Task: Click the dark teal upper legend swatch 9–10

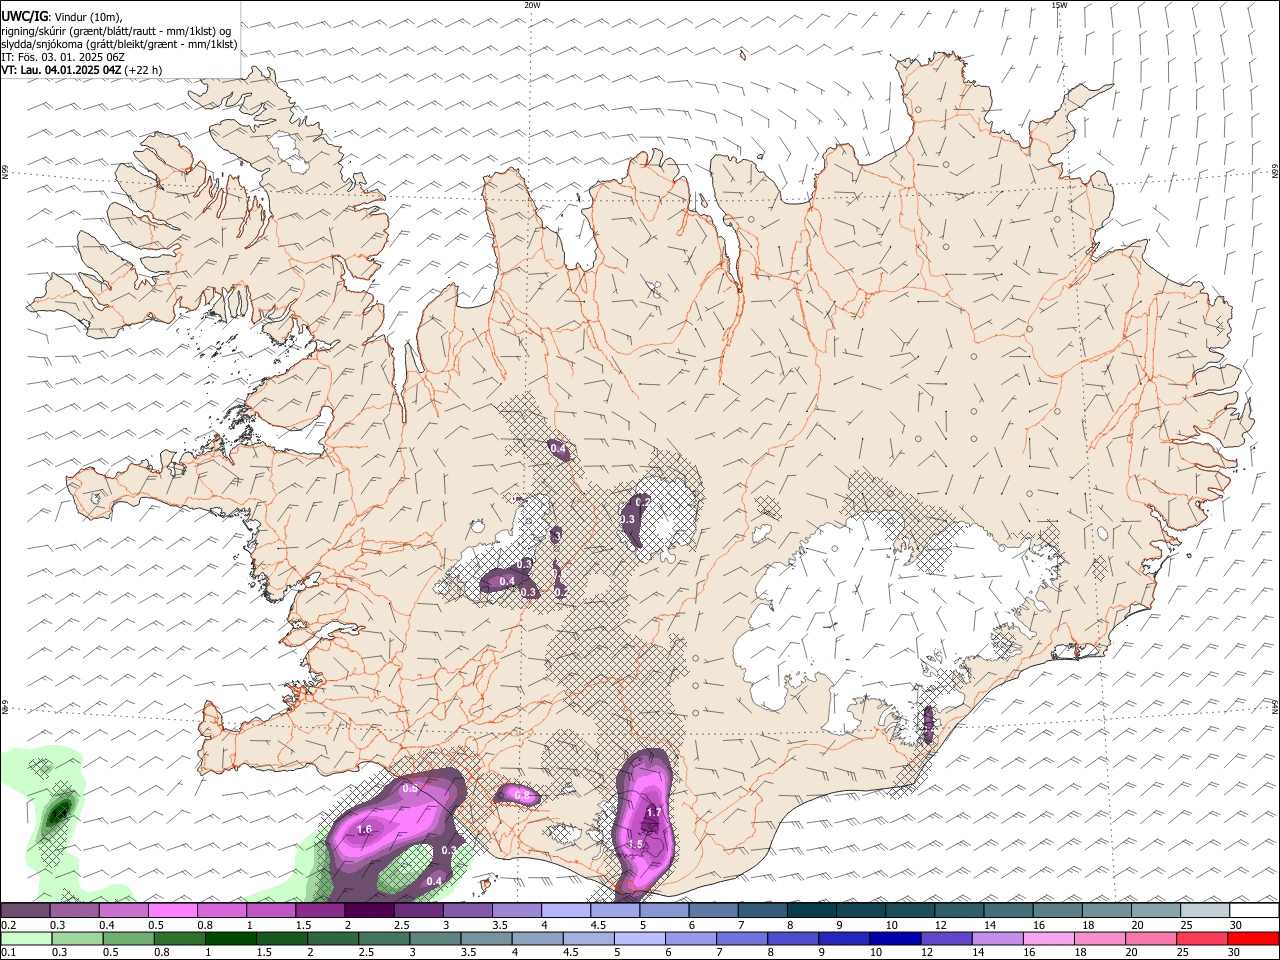Action: point(860,911)
